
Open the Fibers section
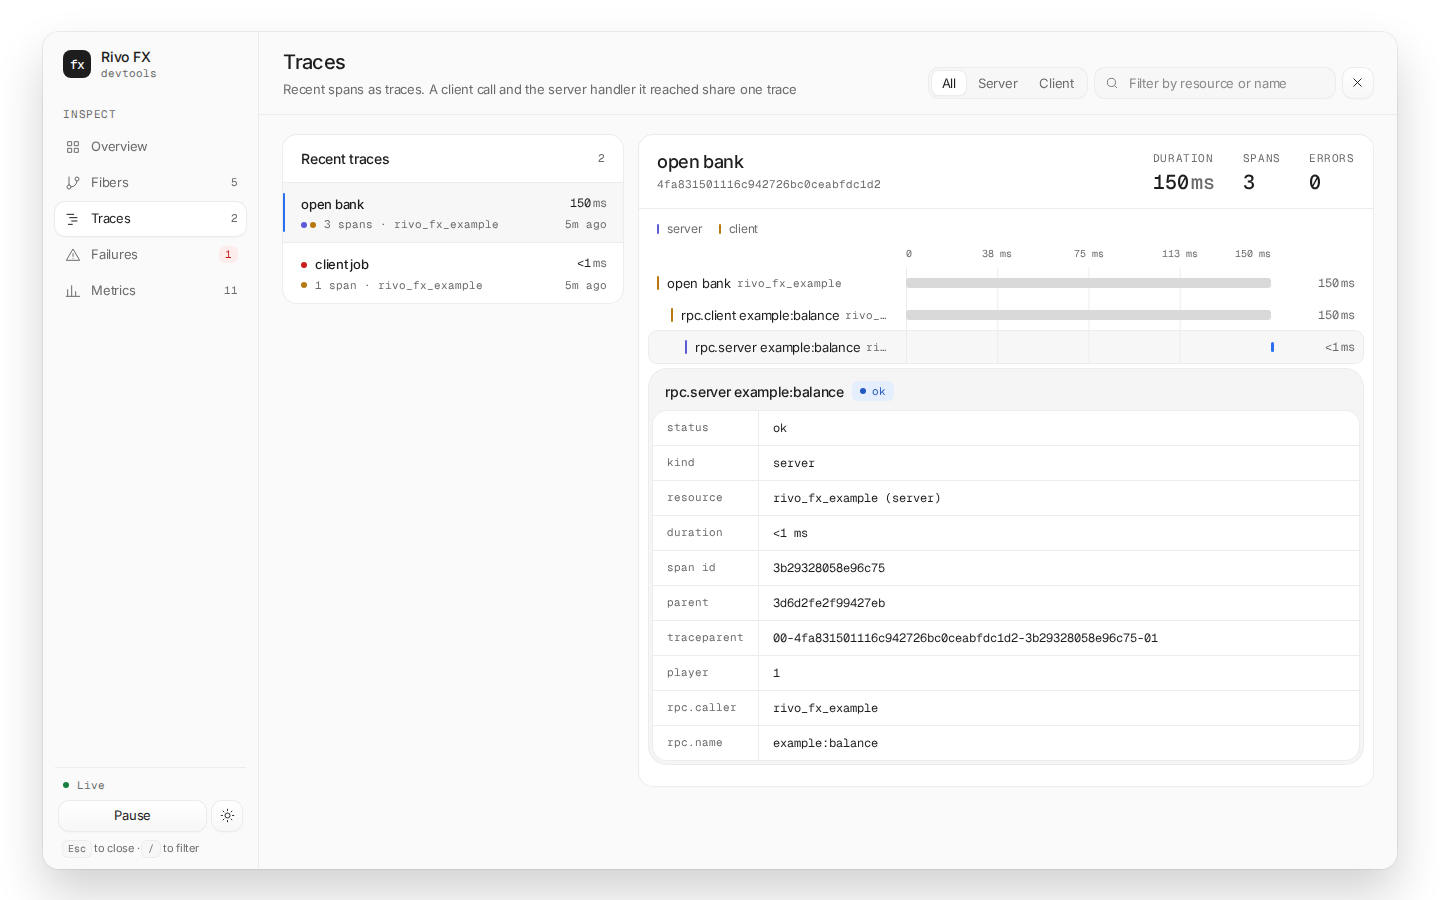click(x=150, y=183)
